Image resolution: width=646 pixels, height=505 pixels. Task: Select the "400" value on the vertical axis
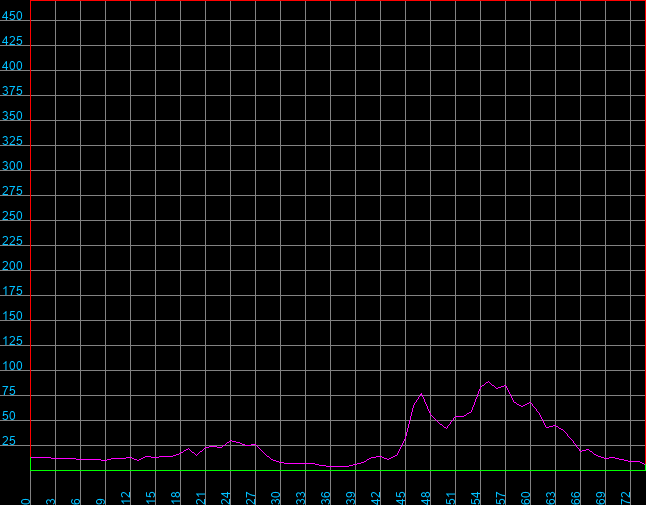tap(12, 66)
